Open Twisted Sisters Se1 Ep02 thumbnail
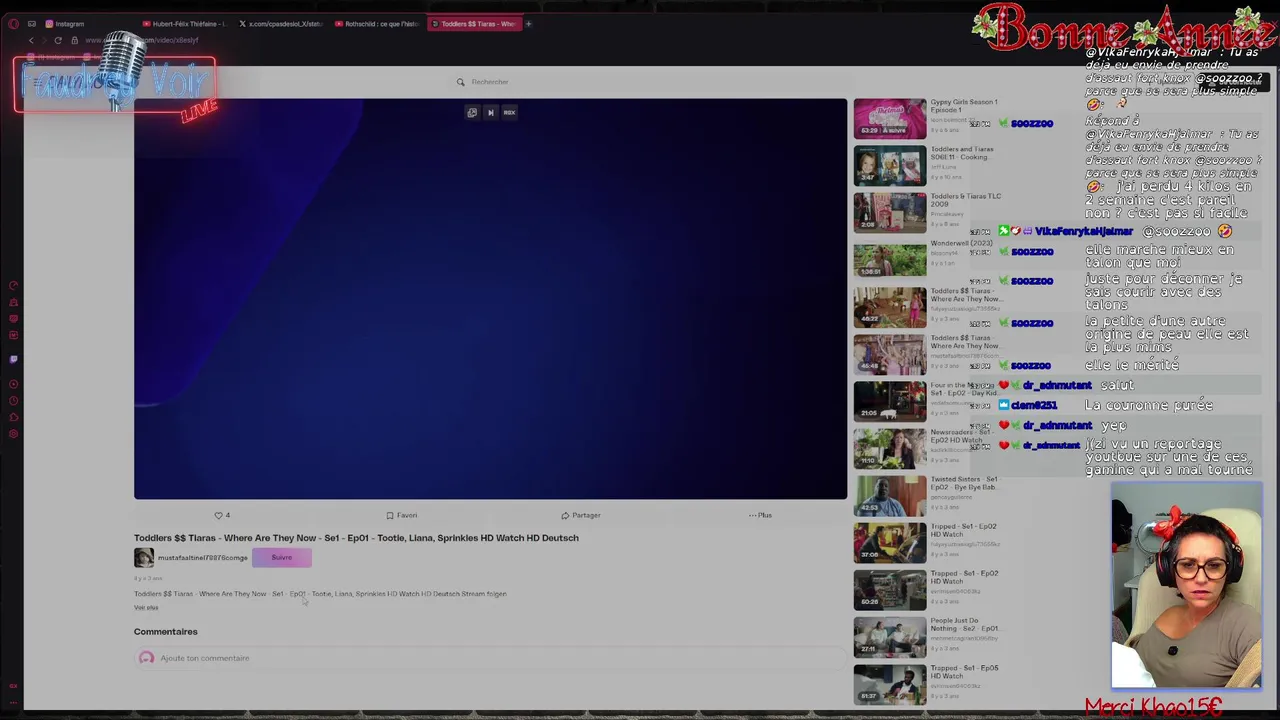 point(890,495)
